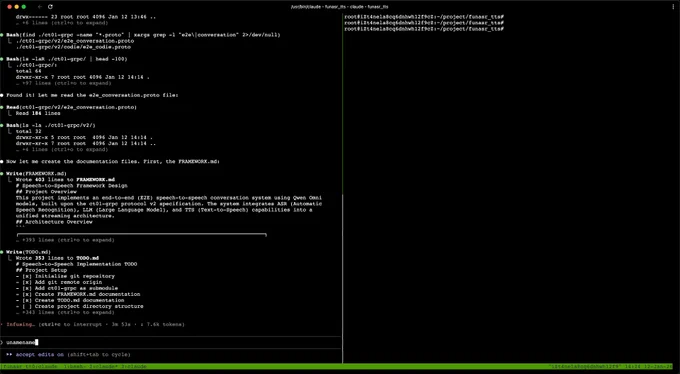Click '[x] Initialize git repository' item
This screenshot has height=374, width=680.
(65, 276)
